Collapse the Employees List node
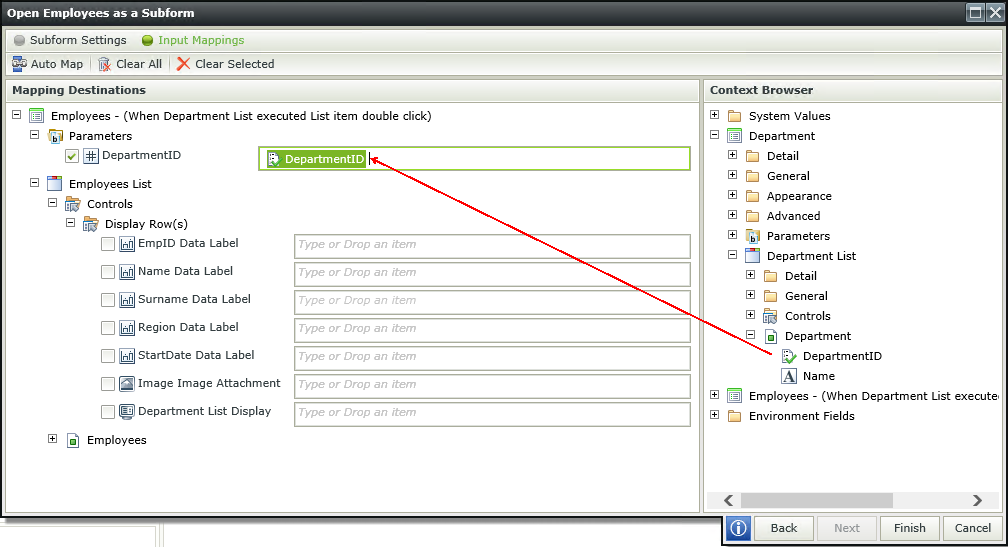This screenshot has width=1008, height=547. coord(35,183)
